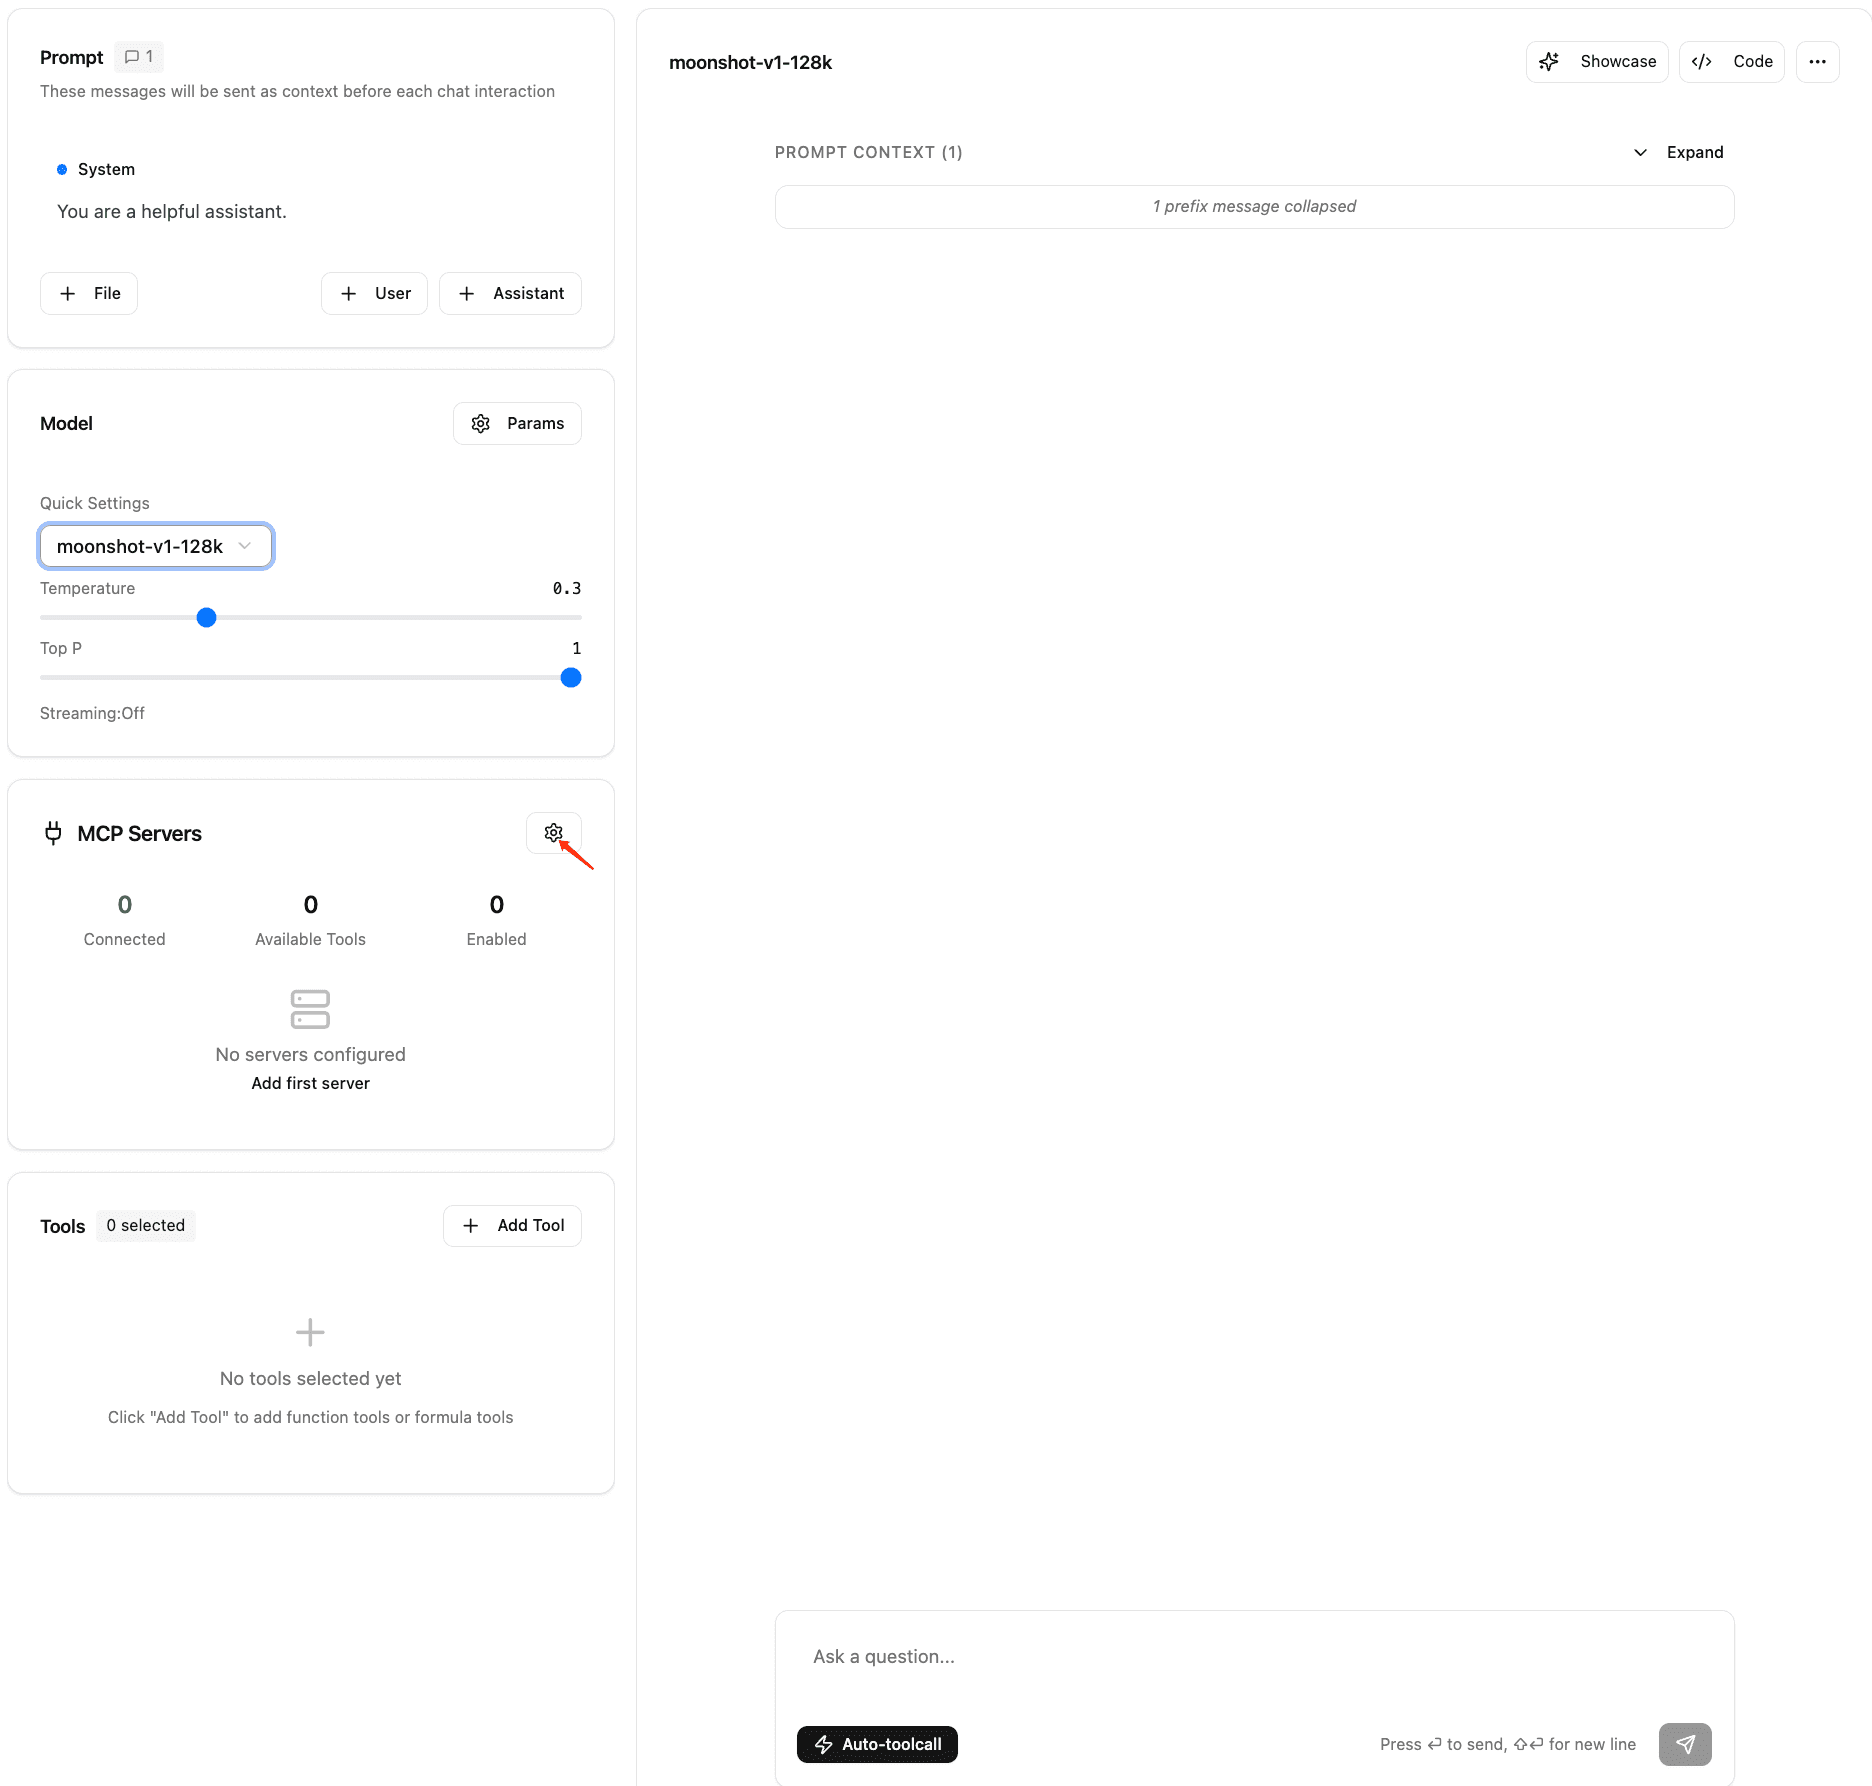
Task: Send message using paper plane icon
Action: [1685, 1744]
